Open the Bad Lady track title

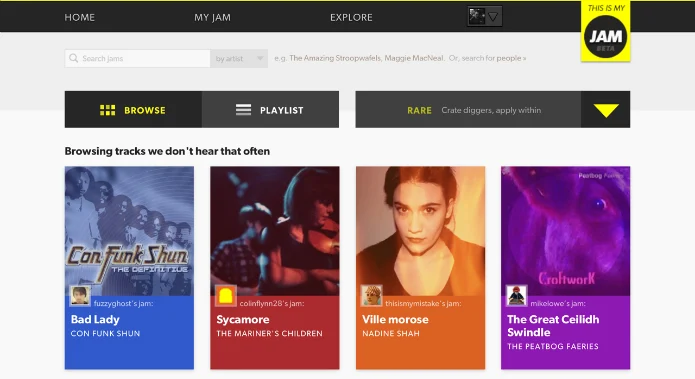tap(95, 319)
